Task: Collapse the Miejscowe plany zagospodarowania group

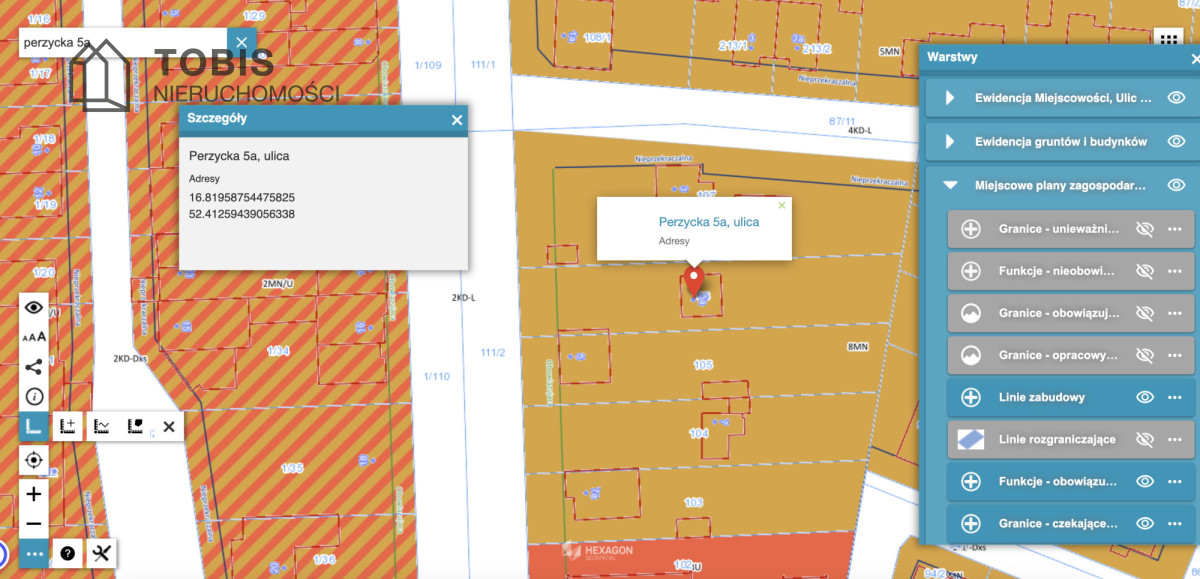Action: (x=951, y=185)
